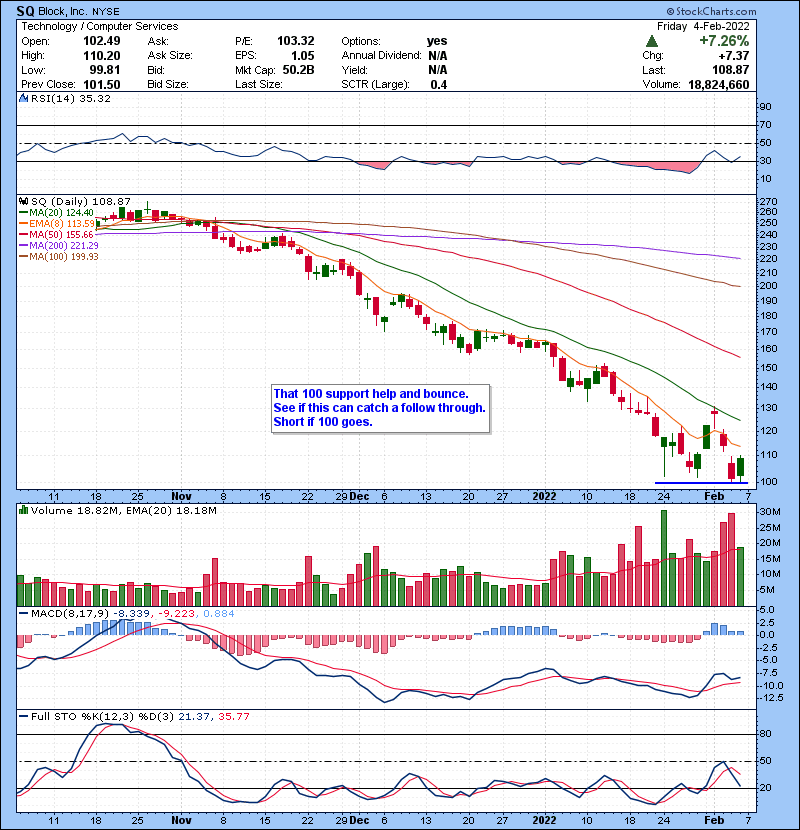
Task: Click the Low value 99.81
Action: click(x=105, y=70)
